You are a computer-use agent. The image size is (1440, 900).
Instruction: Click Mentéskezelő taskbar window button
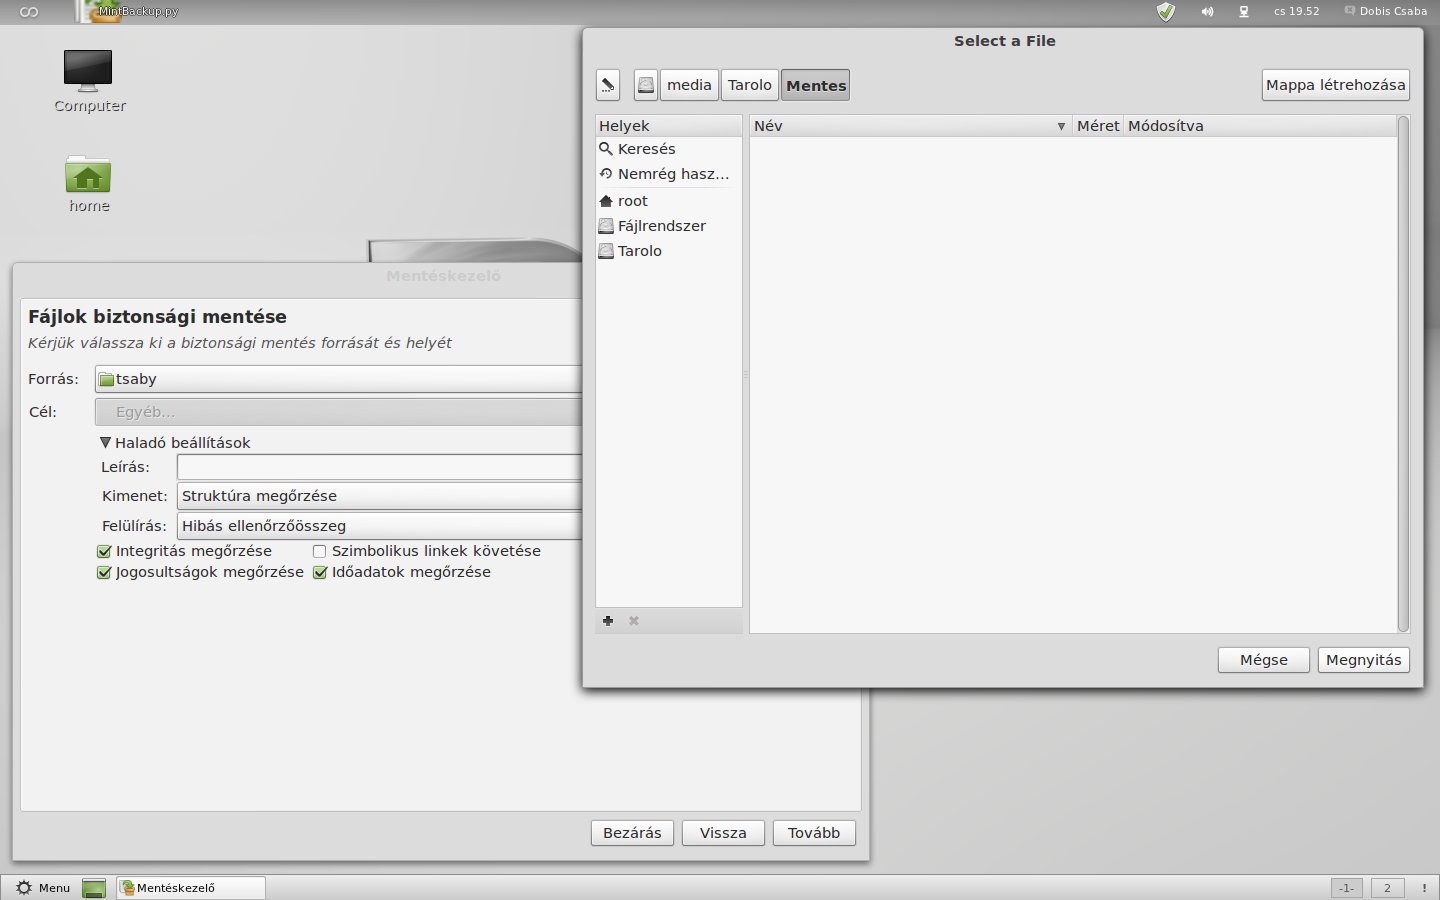(191, 888)
